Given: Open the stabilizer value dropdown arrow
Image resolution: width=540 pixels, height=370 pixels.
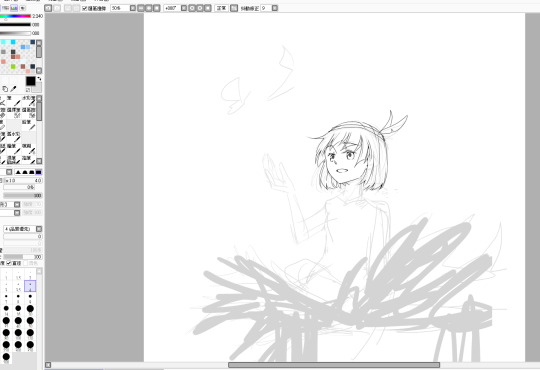Looking at the screenshot, I should 275,8.
